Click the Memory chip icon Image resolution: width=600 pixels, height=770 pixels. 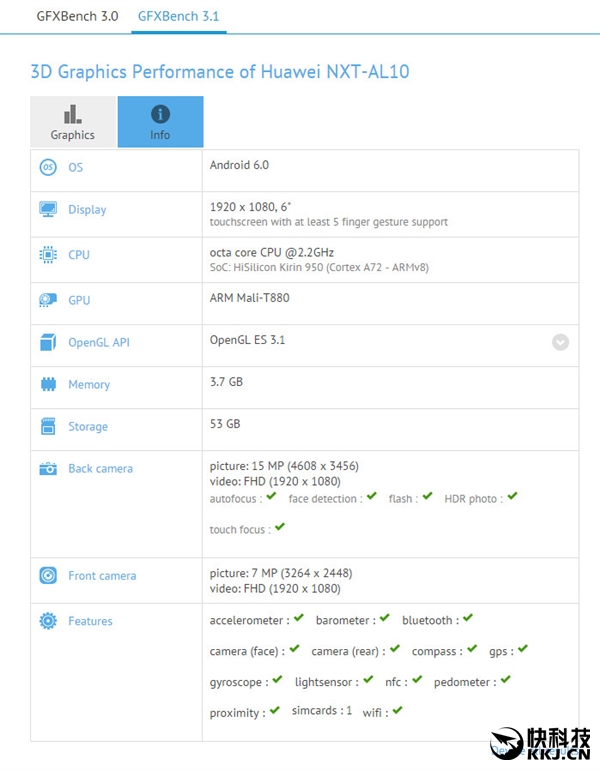pyautogui.click(x=48, y=384)
